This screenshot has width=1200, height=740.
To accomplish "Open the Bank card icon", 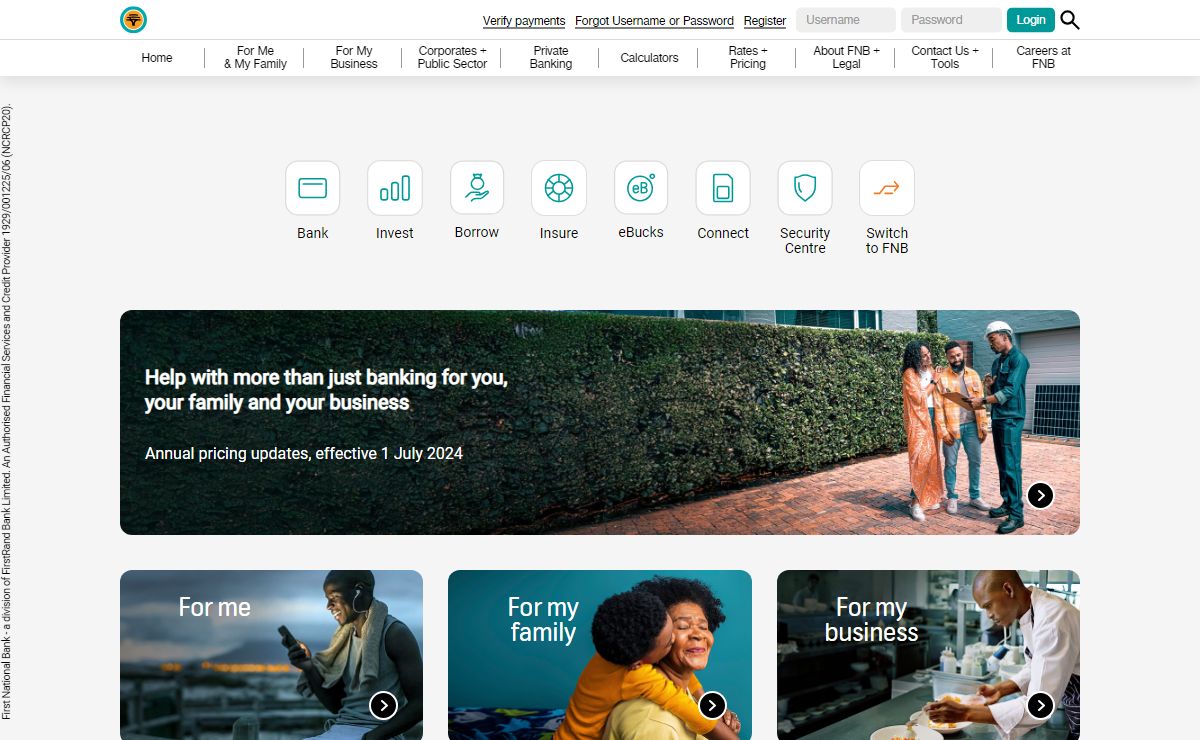I will click(x=313, y=188).
